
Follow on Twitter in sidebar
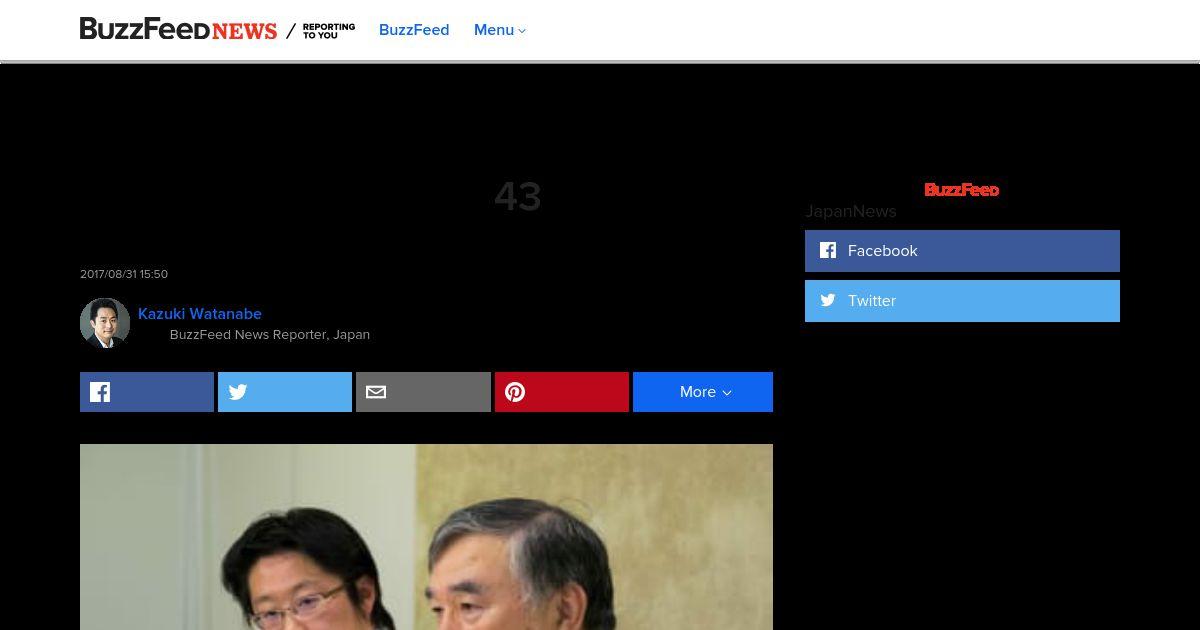click(x=962, y=301)
